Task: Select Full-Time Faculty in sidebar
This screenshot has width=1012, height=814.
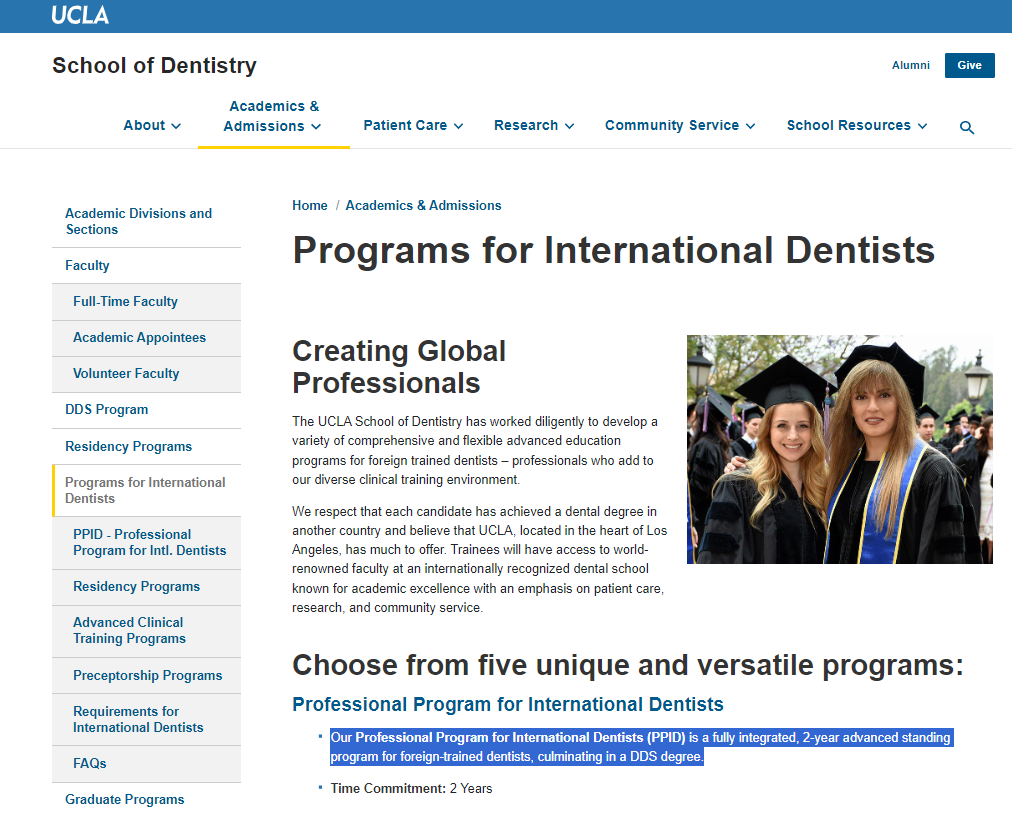Action: tap(125, 301)
